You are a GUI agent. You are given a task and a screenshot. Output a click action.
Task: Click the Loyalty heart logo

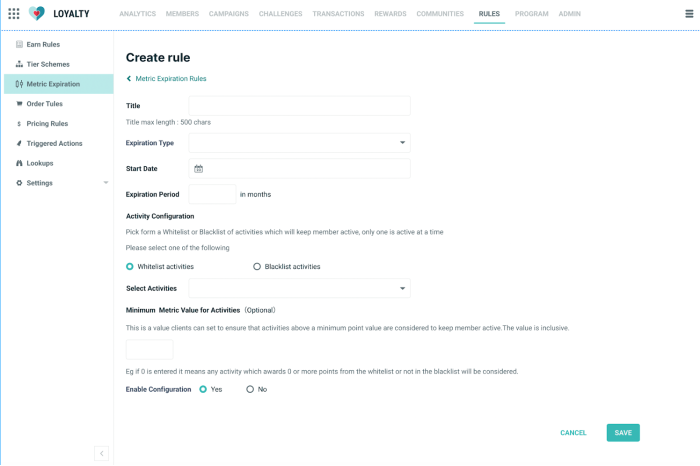37,14
